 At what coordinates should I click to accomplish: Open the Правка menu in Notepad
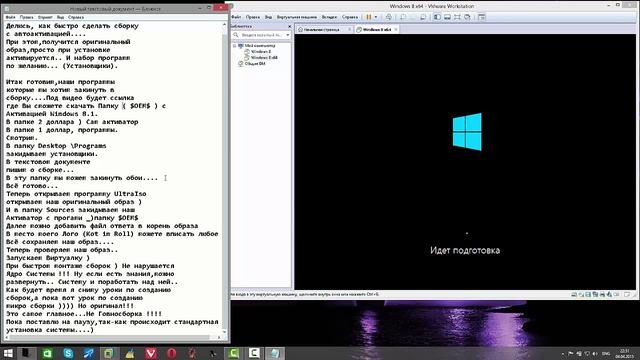(27, 17)
